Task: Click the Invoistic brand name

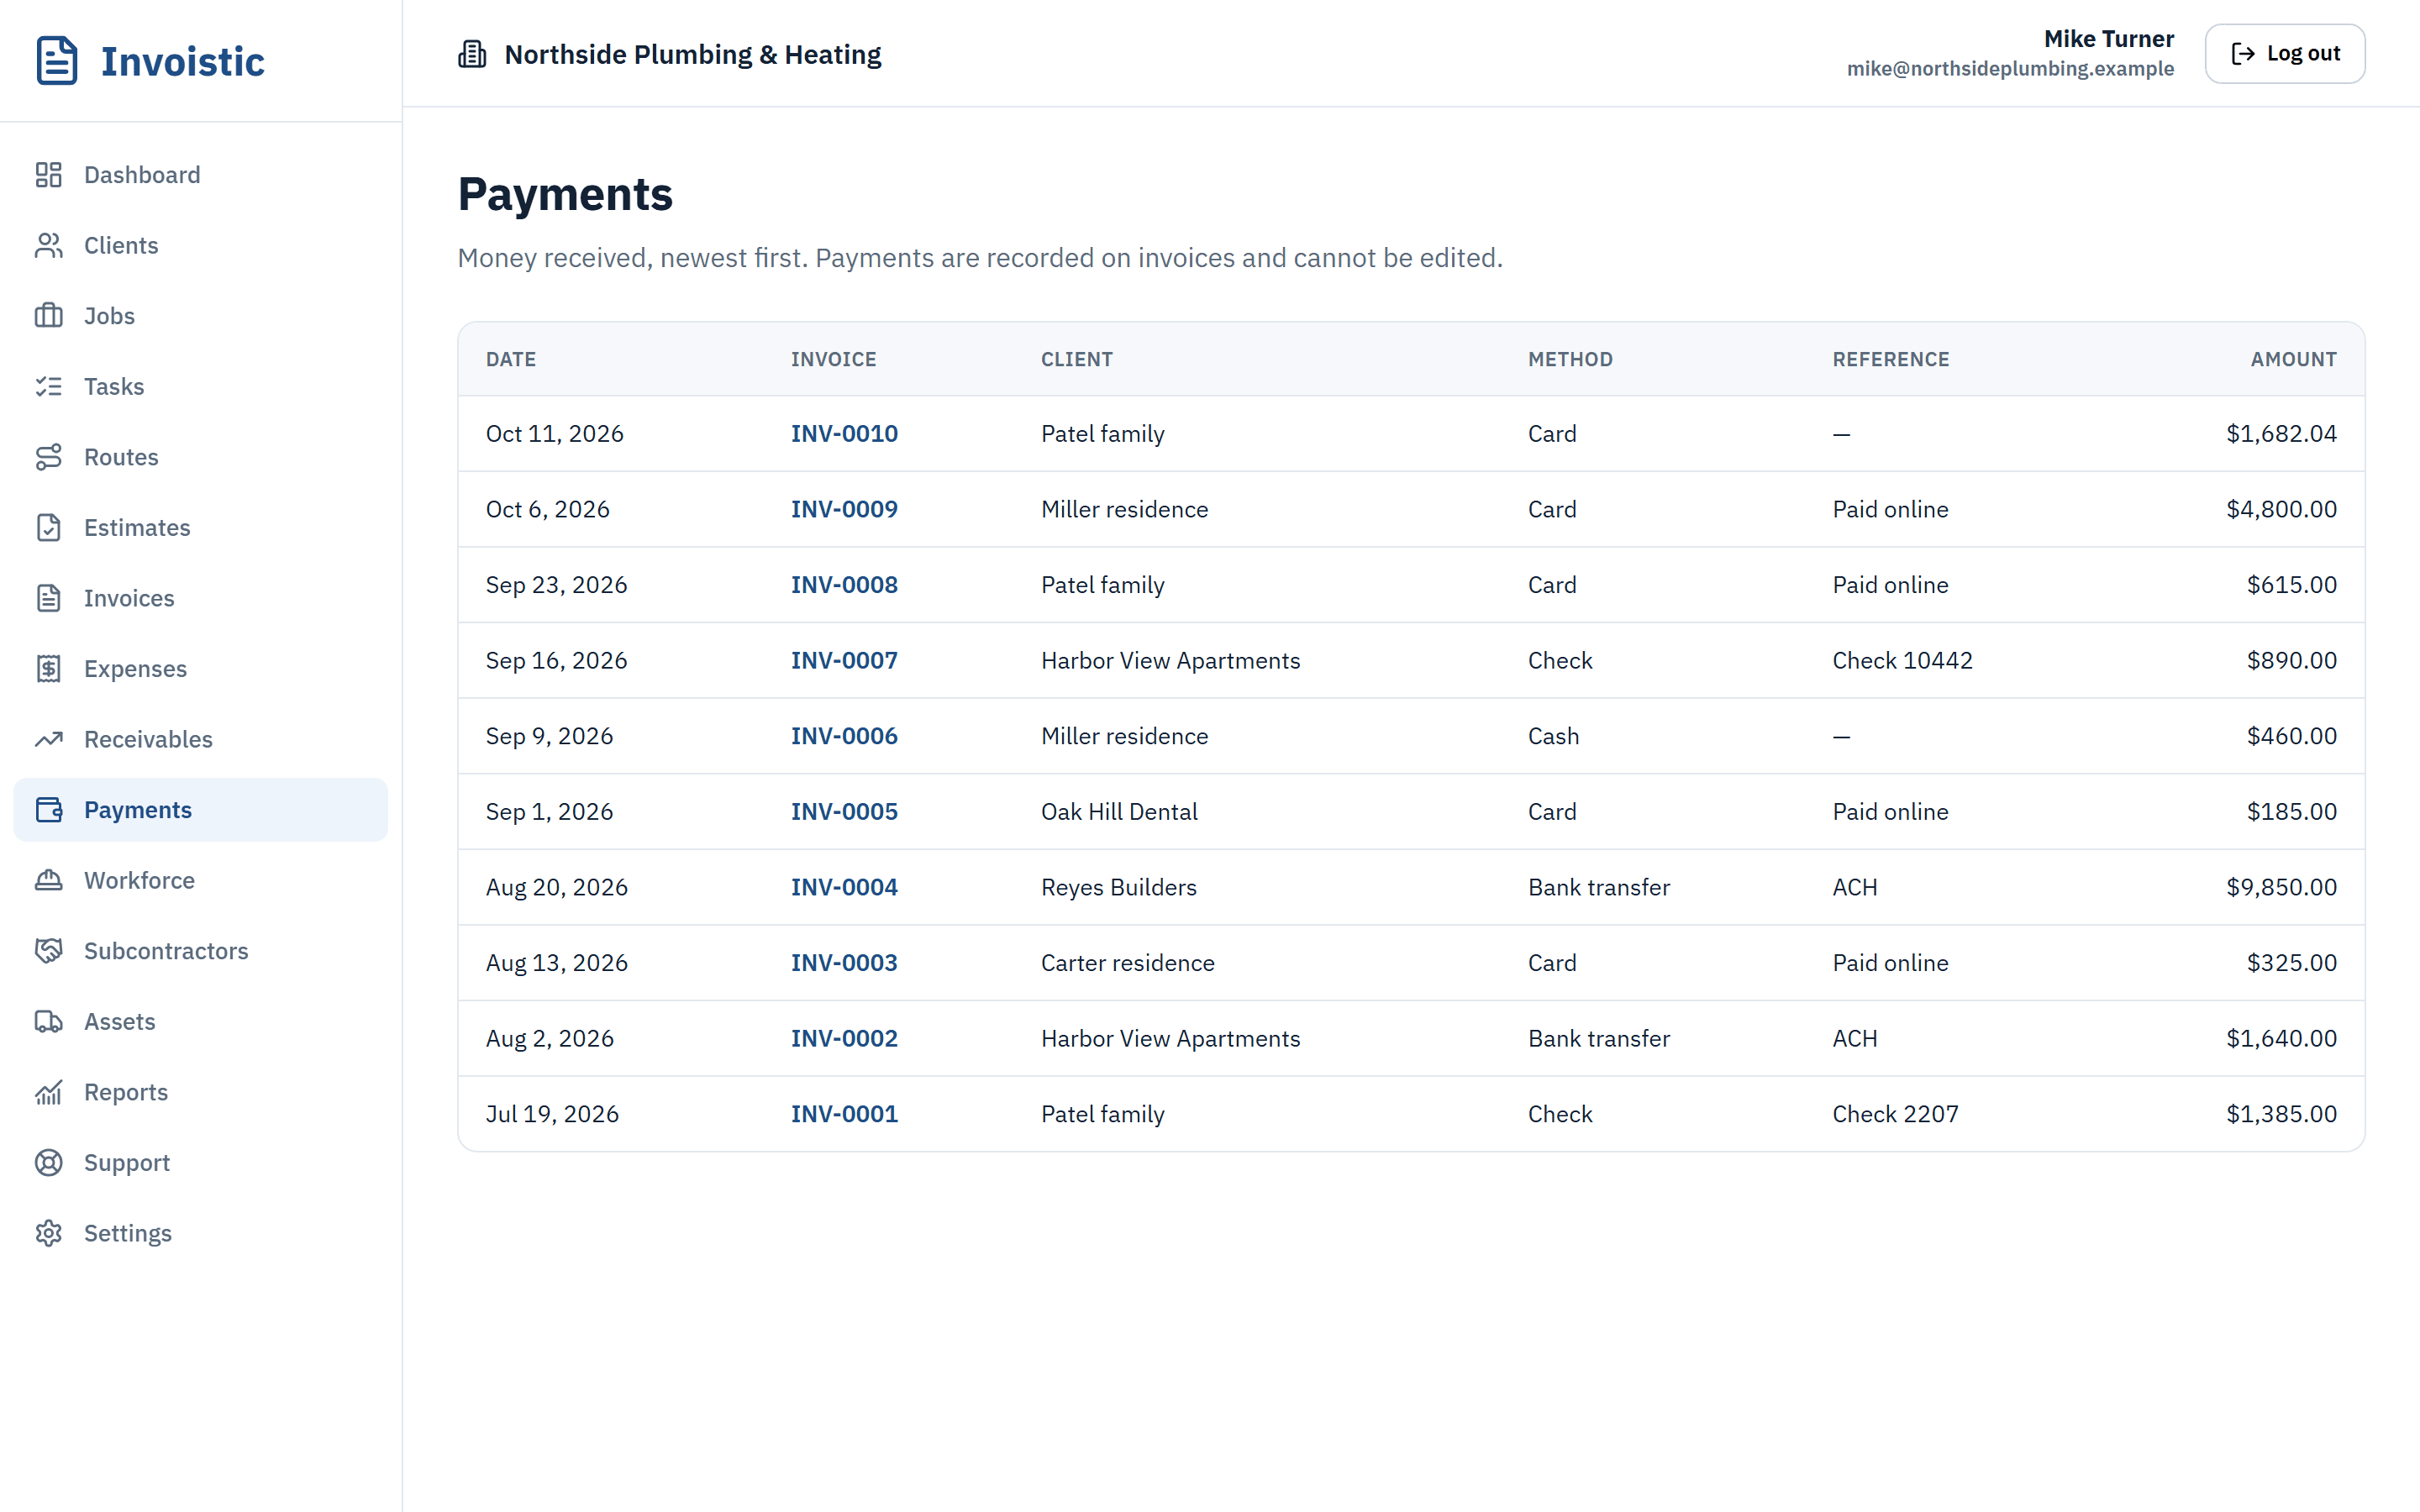Action: click(x=183, y=61)
